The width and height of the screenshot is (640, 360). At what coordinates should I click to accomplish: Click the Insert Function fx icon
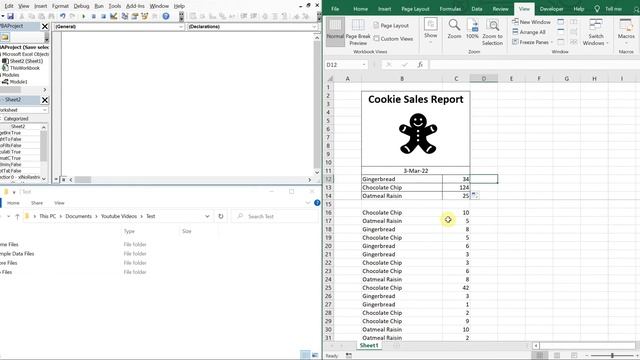pos(420,64)
